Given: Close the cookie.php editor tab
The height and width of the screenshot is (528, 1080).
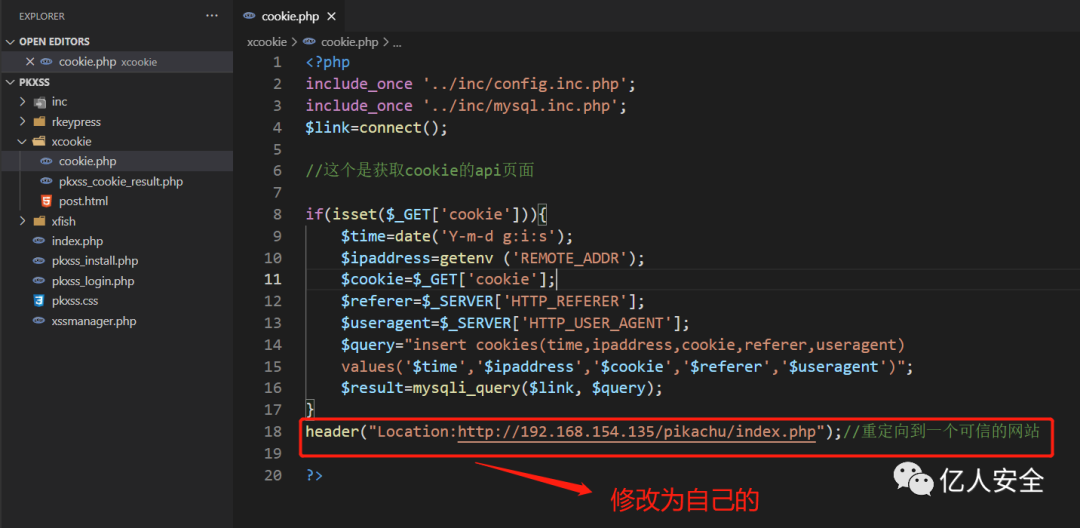Looking at the screenshot, I should 331,16.
